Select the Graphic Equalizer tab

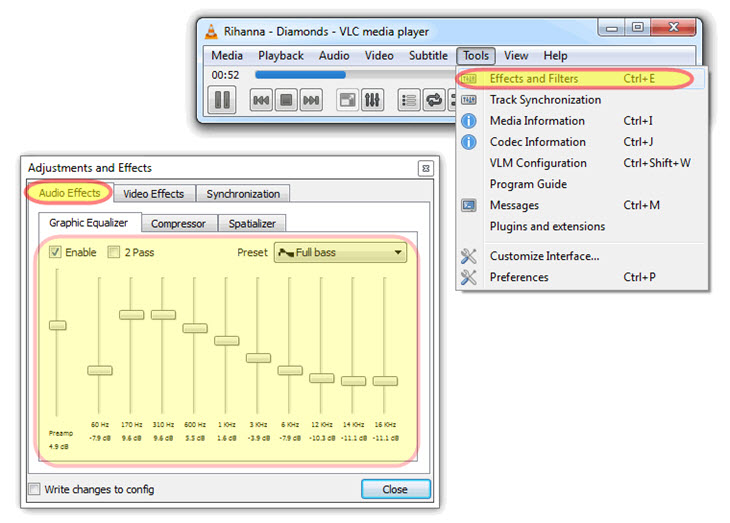(x=88, y=223)
